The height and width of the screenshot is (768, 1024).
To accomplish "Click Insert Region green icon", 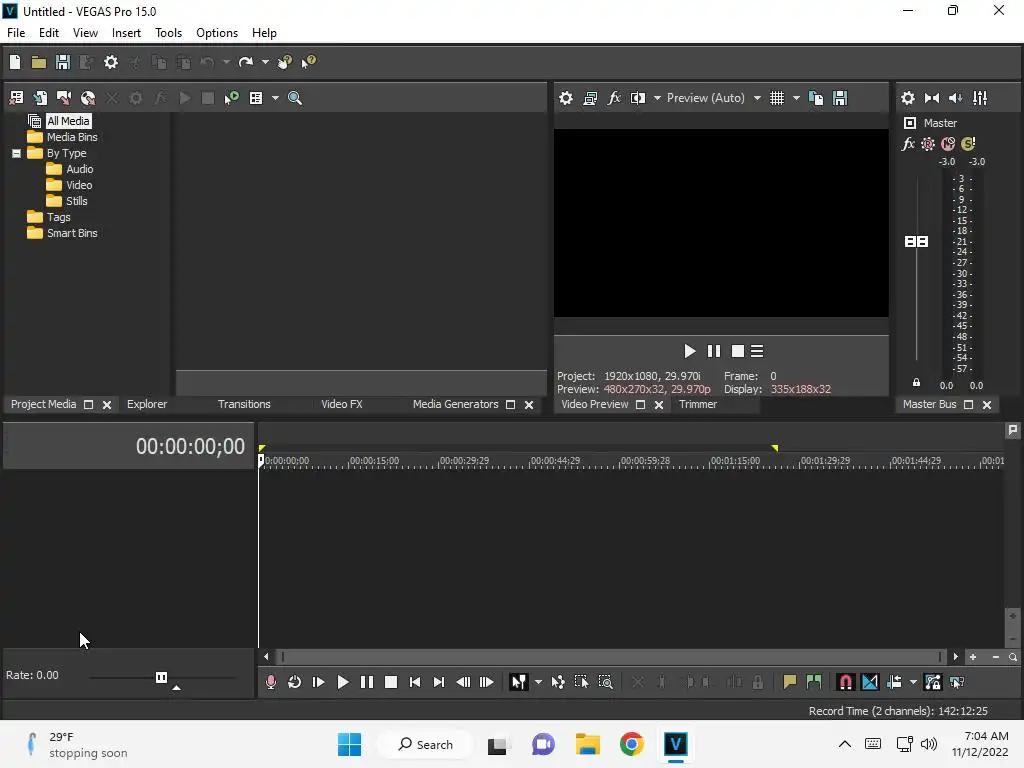I will click(814, 682).
